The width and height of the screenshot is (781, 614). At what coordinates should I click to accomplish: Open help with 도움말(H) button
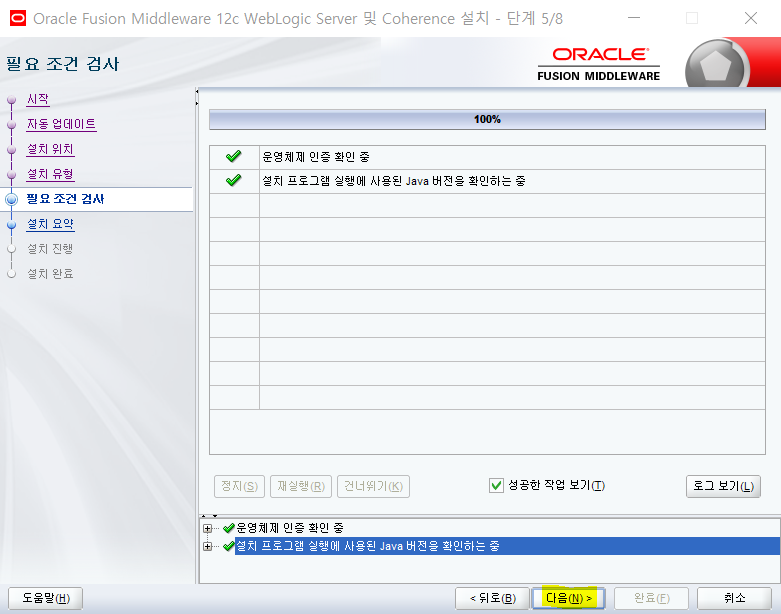45,598
